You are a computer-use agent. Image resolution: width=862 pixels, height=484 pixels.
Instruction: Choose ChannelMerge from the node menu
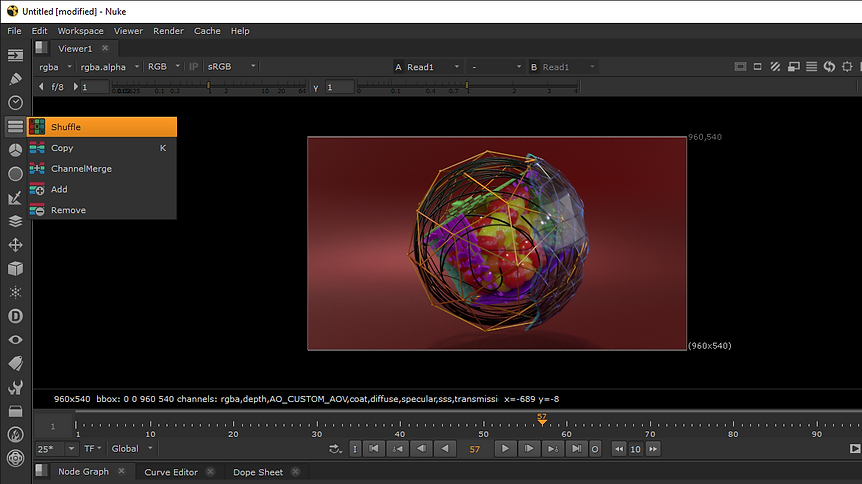point(102,169)
